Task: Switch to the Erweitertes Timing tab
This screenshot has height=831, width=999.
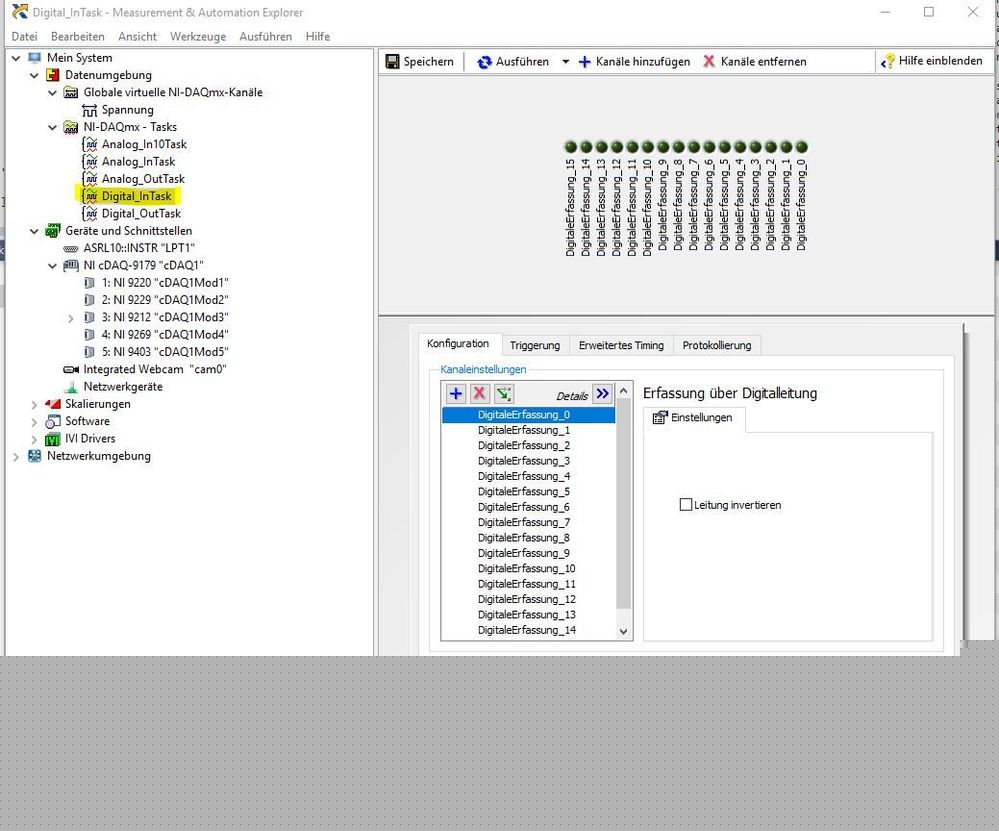Action: (621, 345)
